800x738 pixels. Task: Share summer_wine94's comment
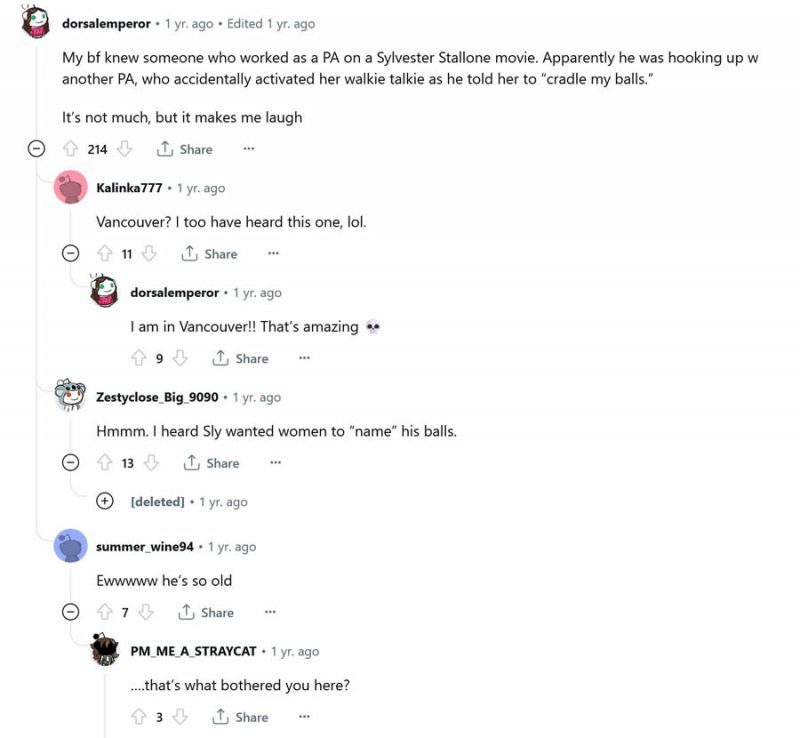point(206,612)
